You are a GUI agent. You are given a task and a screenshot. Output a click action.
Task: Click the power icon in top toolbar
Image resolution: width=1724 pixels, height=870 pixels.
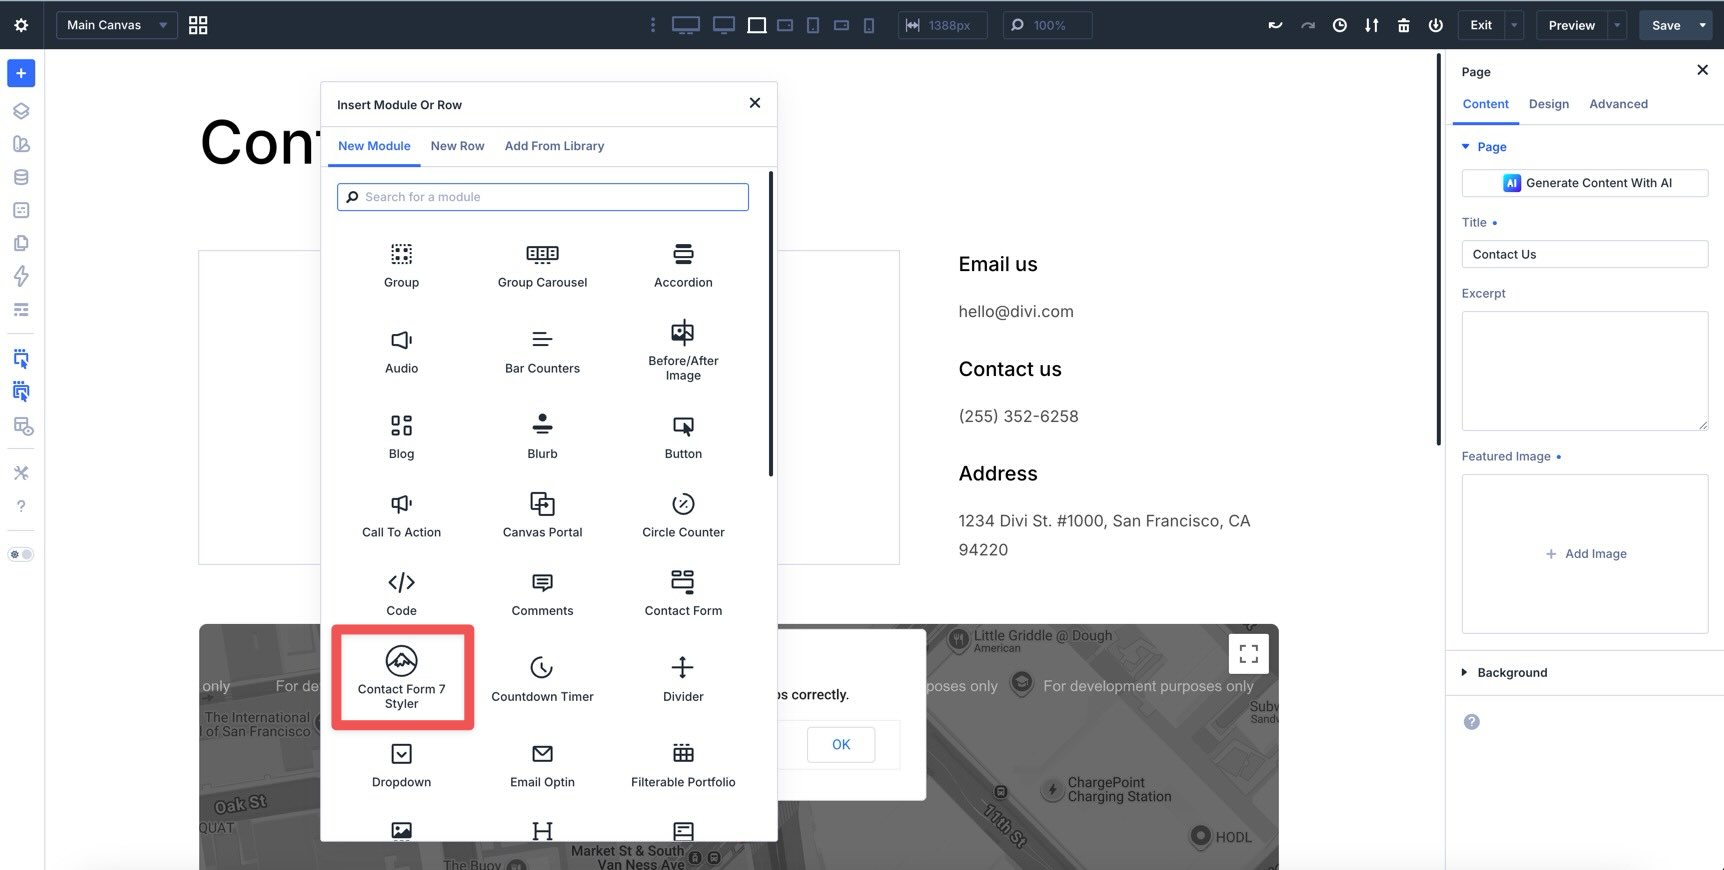pos(1436,25)
